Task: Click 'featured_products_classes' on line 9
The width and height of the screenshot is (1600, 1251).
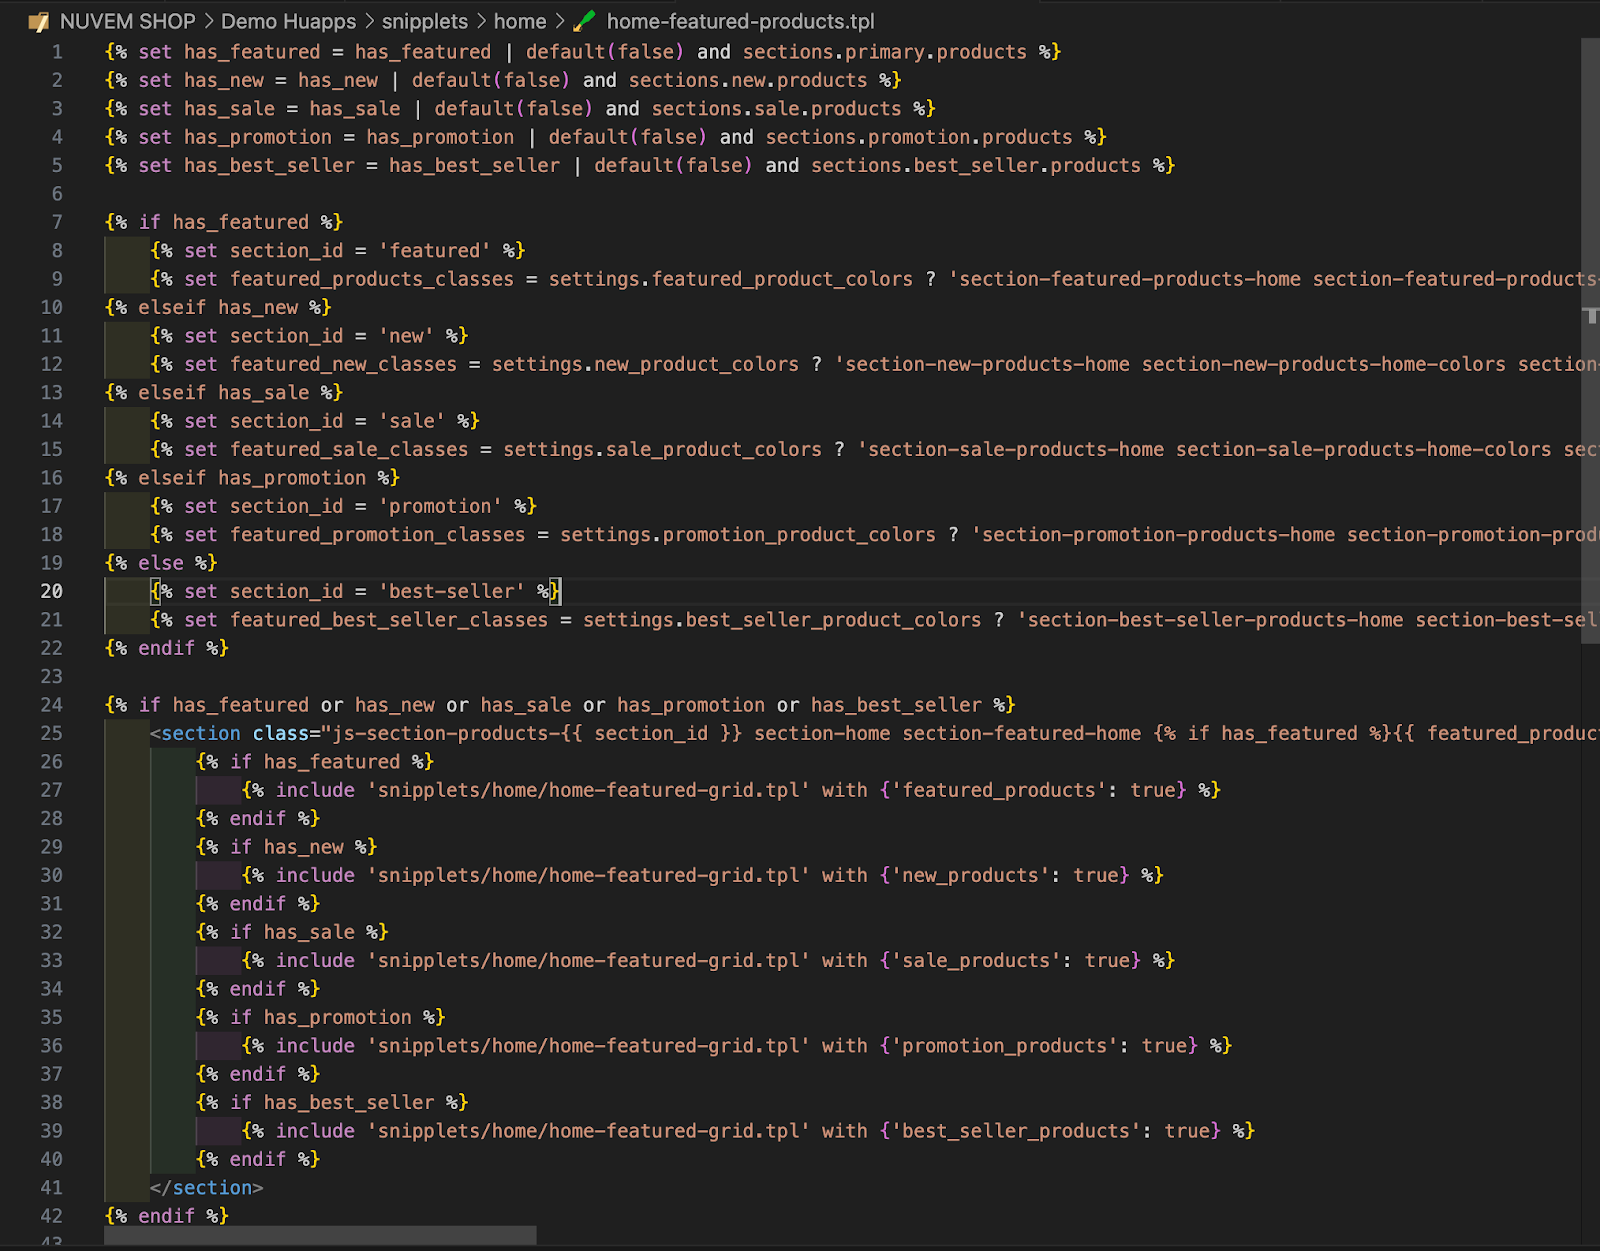Action: click(372, 279)
